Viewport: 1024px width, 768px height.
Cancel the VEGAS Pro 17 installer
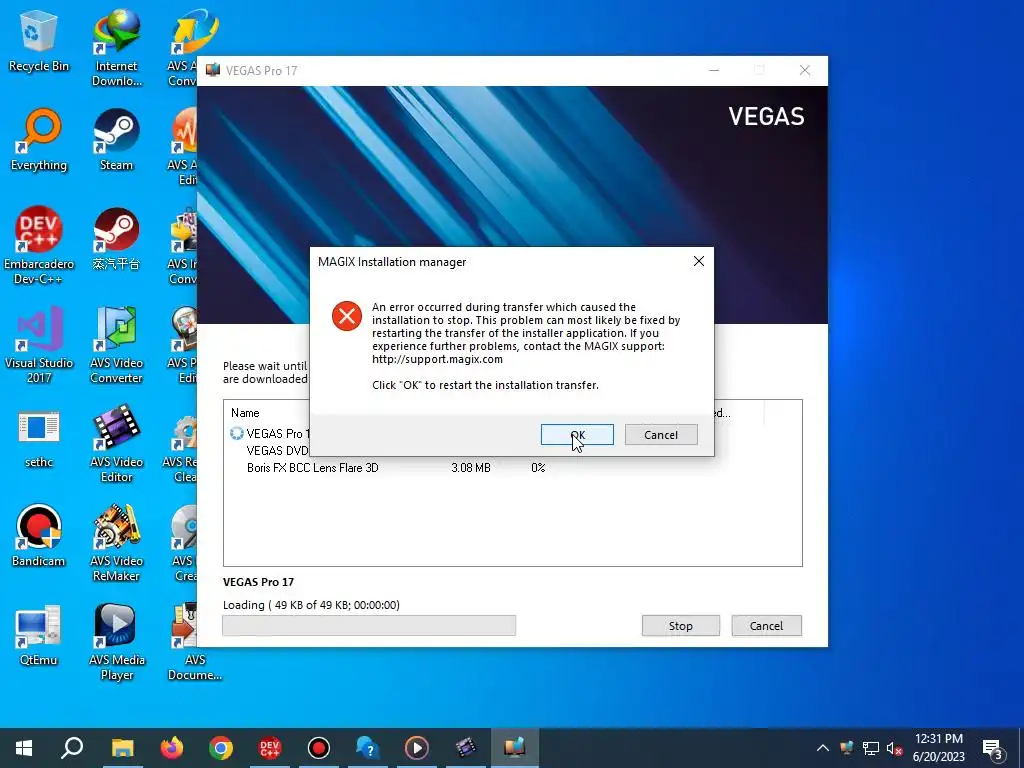click(x=766, y=626)
